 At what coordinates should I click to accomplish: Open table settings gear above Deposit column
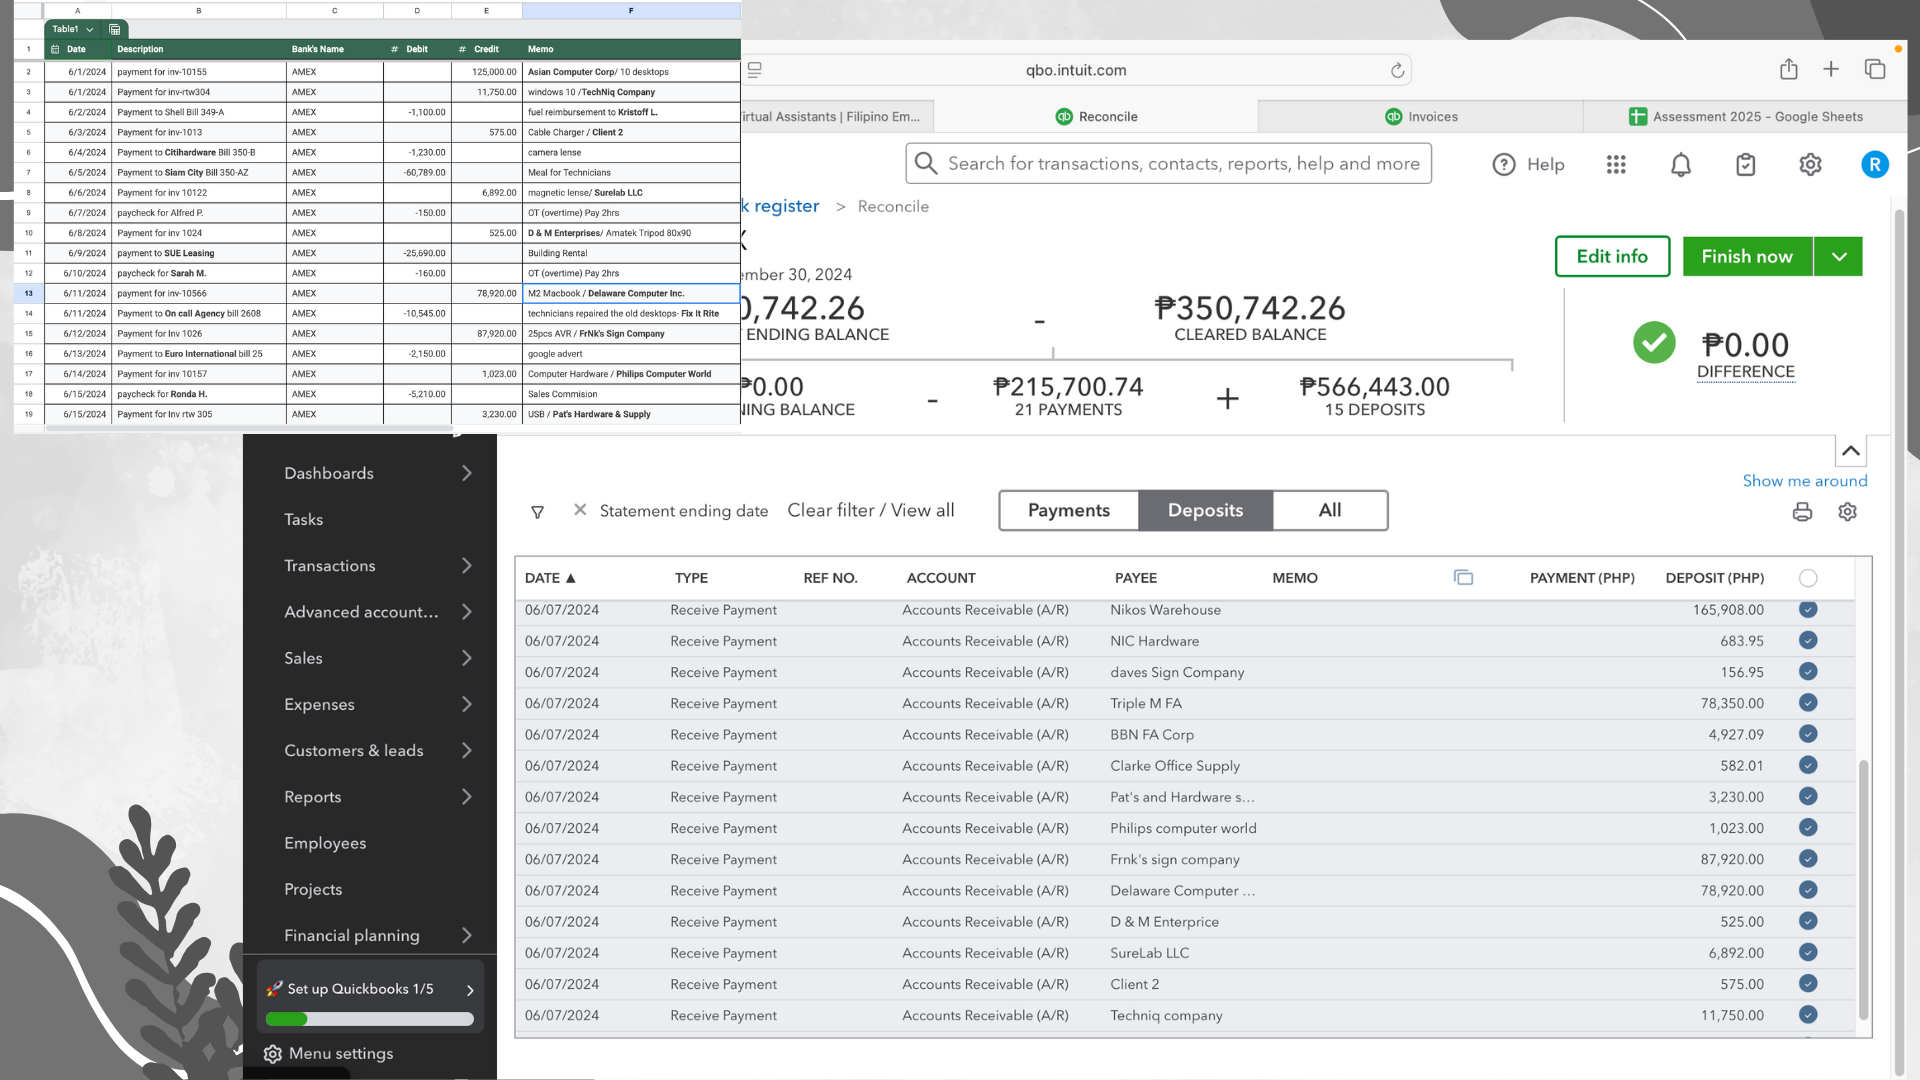tap(1847, 512)
